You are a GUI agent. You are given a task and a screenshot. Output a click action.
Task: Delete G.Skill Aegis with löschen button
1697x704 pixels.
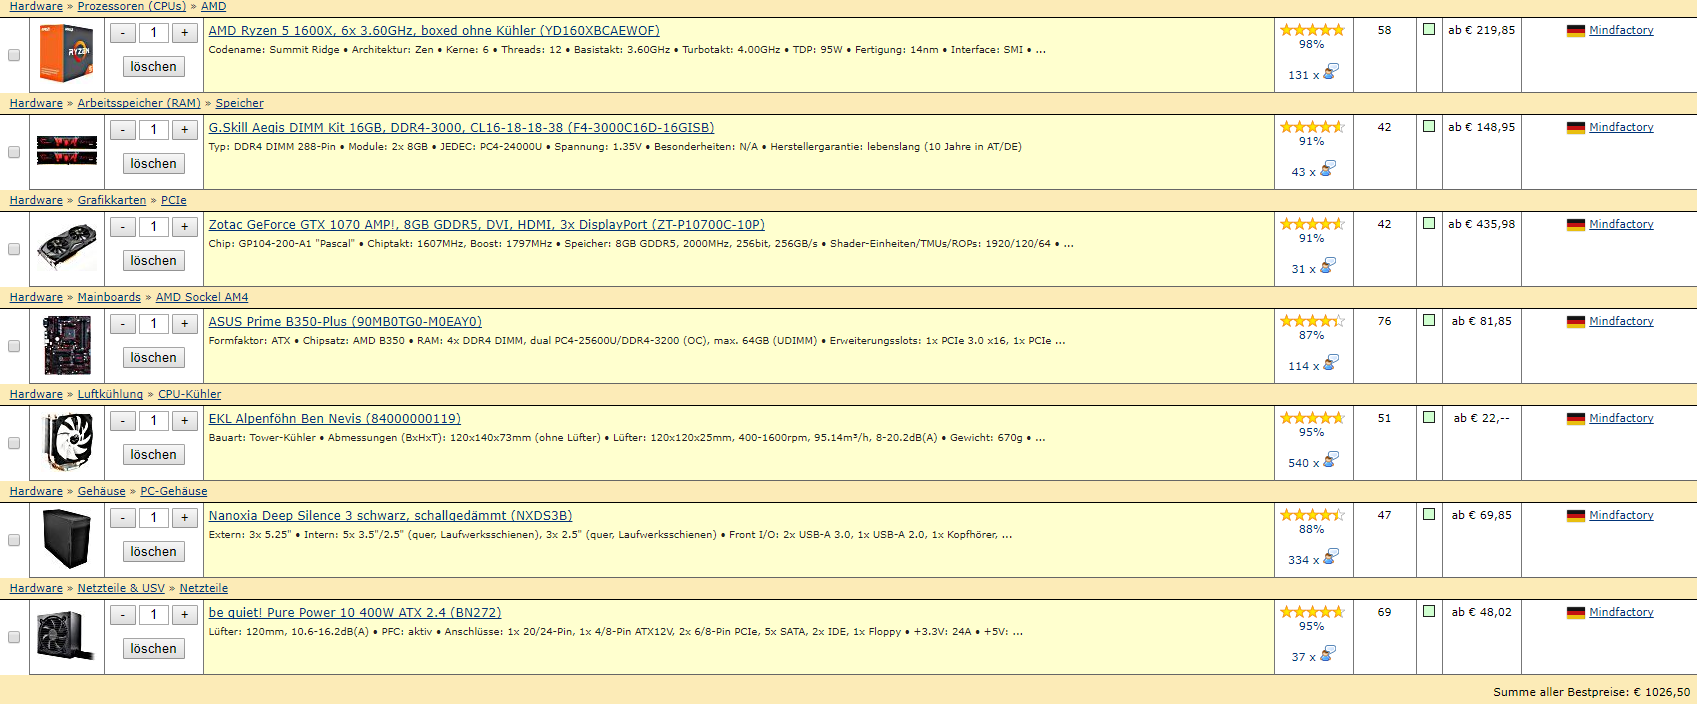pyautogui.click(x=154, y=164)
